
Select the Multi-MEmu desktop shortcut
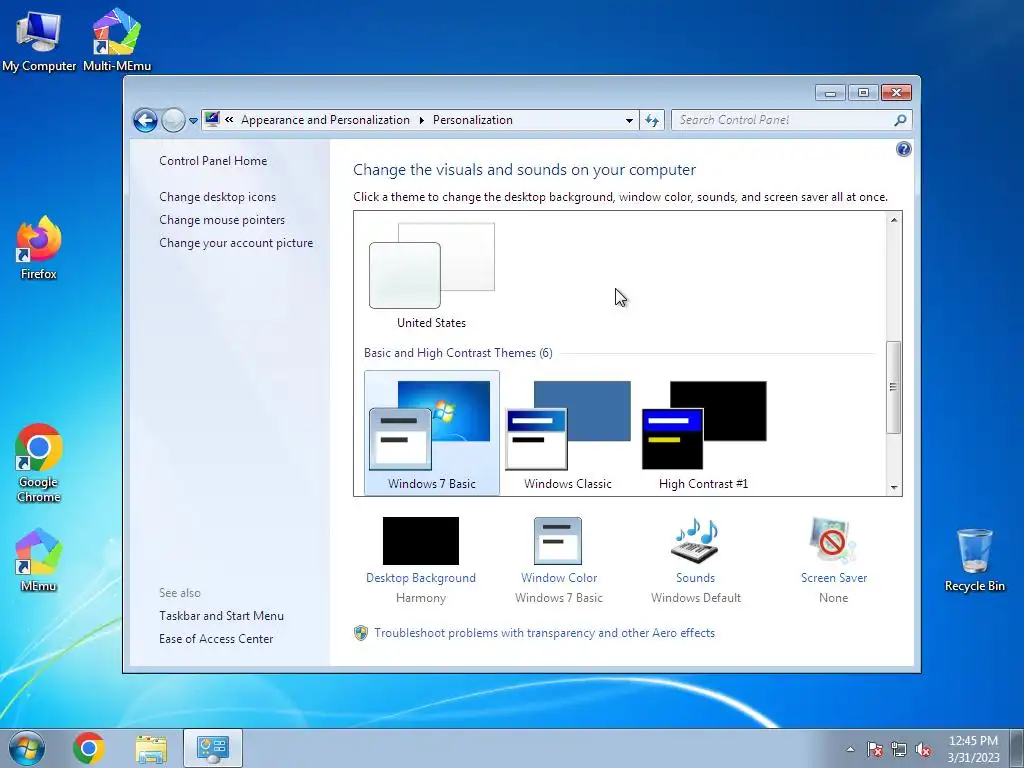pos(117,39)
